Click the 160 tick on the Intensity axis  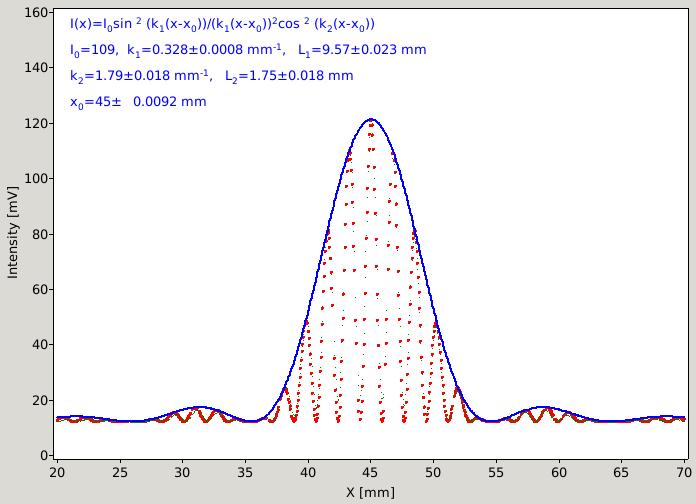(x=36, y=12)
